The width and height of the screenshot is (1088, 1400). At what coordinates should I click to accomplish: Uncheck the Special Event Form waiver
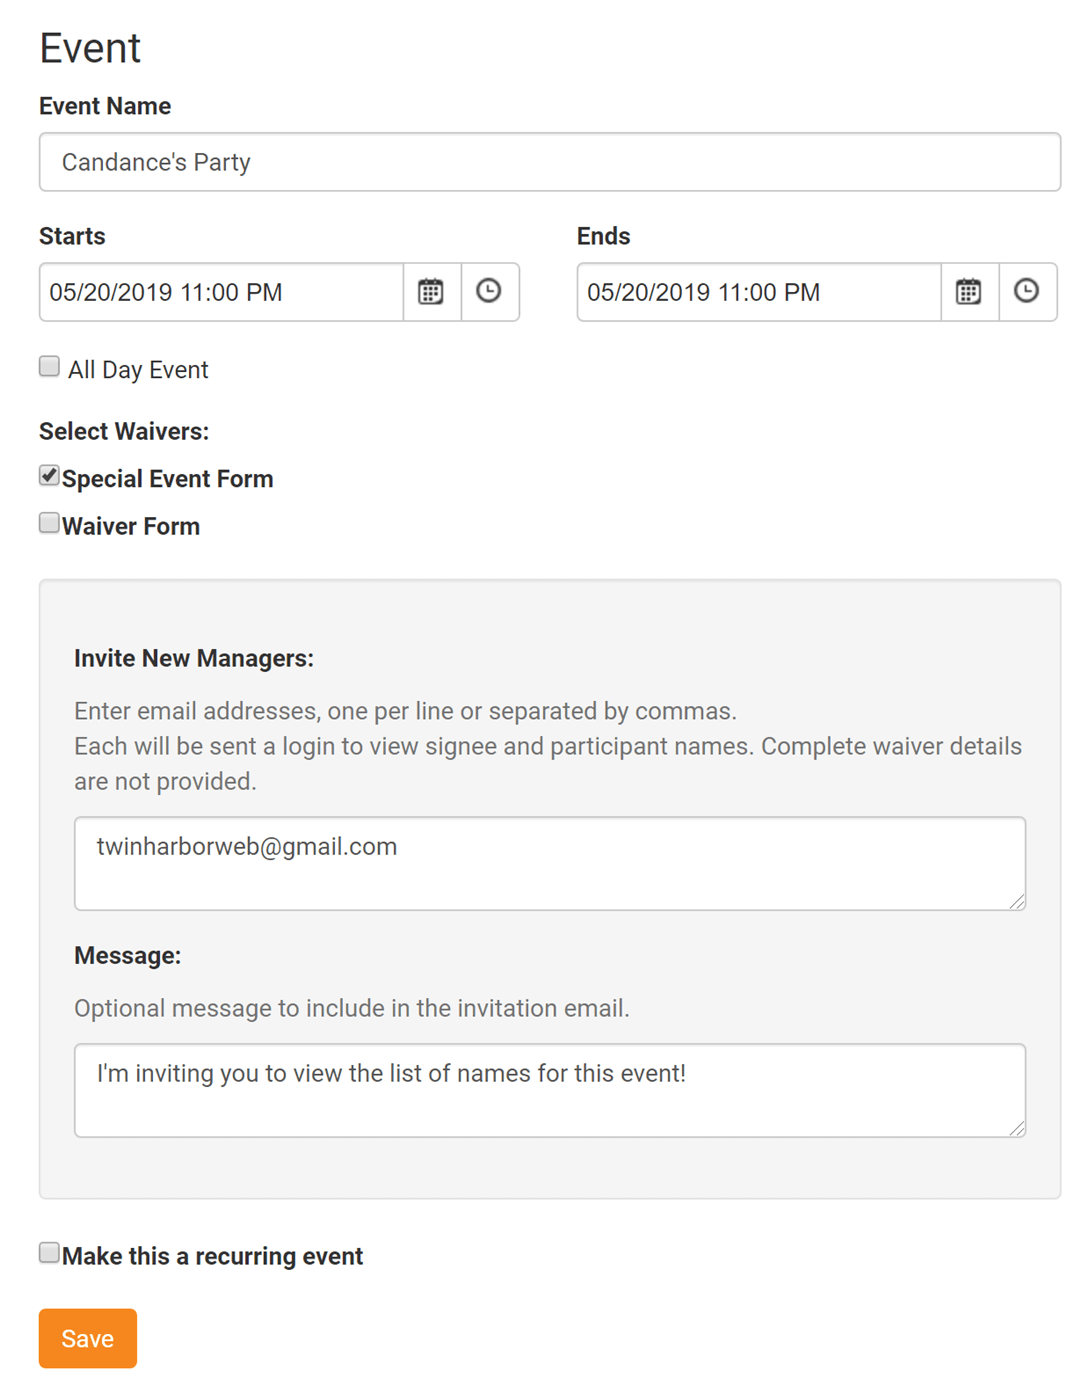click(x=48, y=475)
